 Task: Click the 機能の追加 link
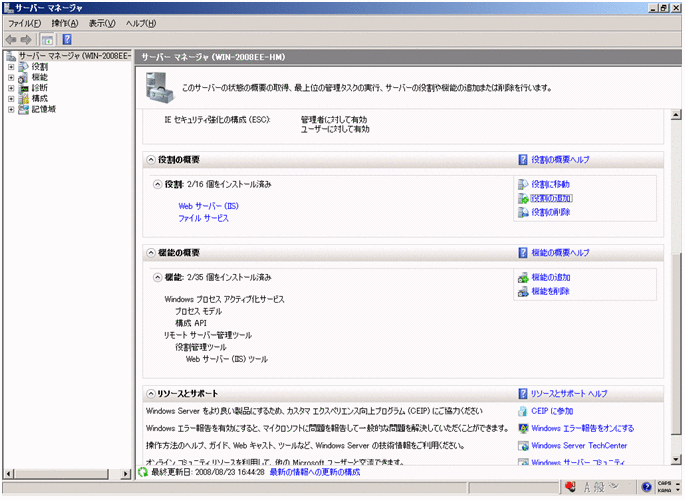coord(551,278)
